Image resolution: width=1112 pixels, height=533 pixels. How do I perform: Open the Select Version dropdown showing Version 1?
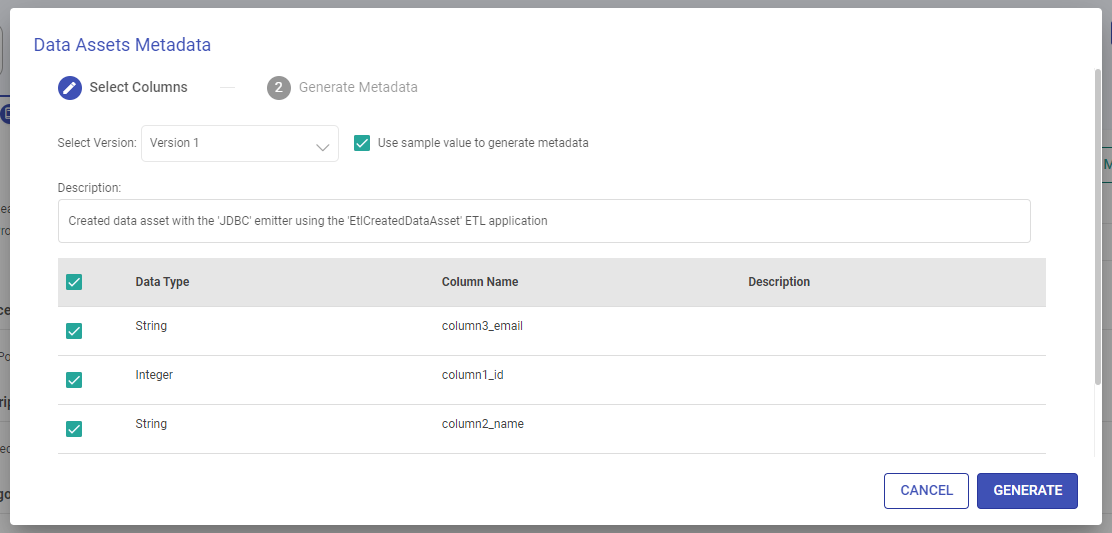tap(239, 143)
